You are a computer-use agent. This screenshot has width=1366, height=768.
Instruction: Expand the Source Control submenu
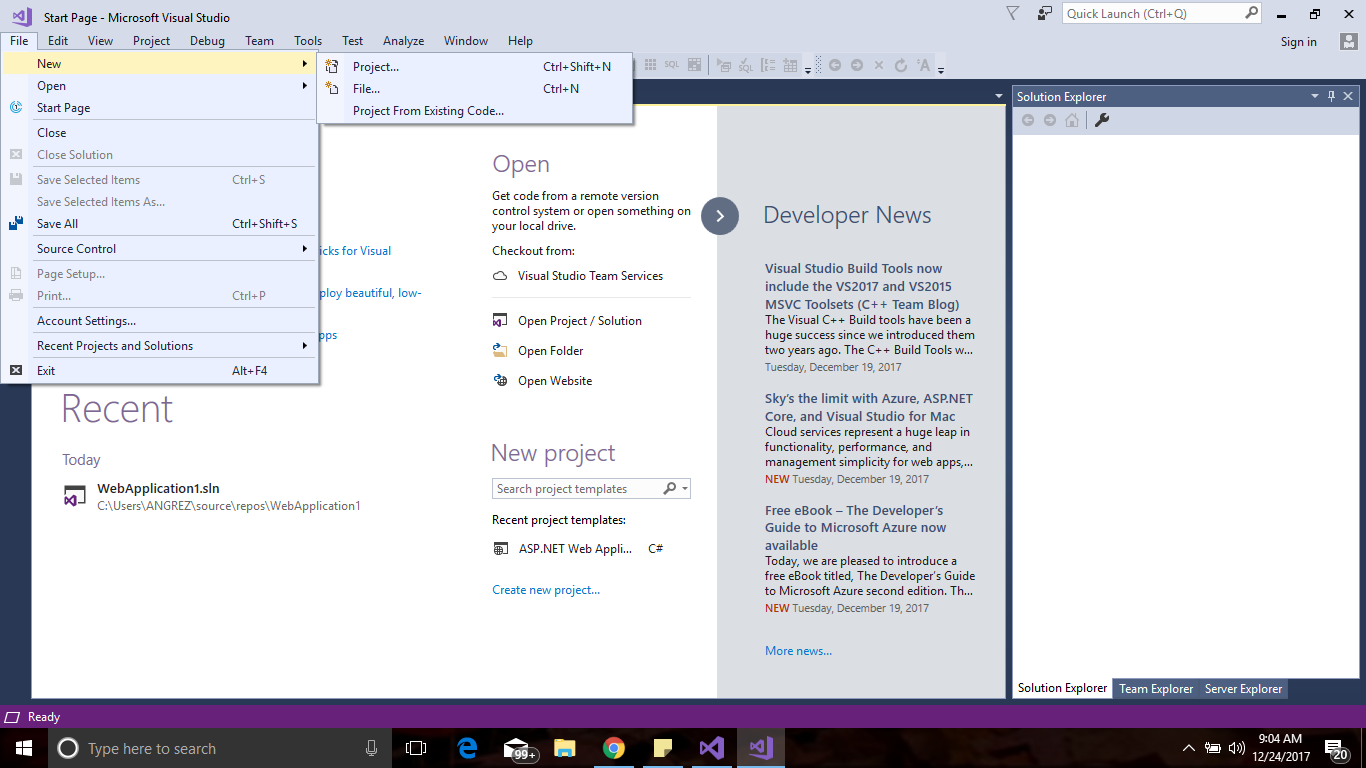click(x=160, y=249)
